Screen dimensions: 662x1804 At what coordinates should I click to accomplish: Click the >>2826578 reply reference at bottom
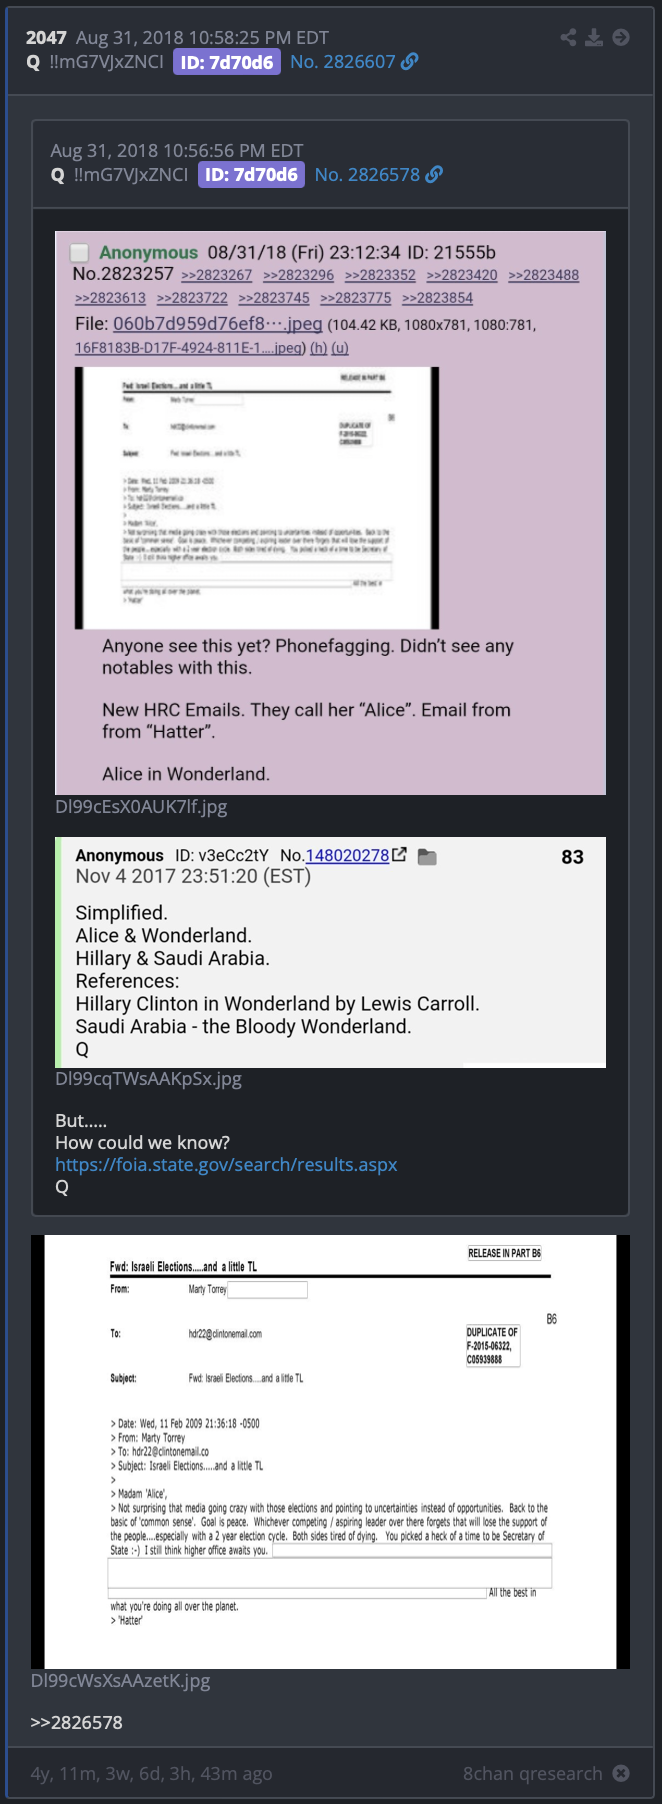click(77, 1723)
